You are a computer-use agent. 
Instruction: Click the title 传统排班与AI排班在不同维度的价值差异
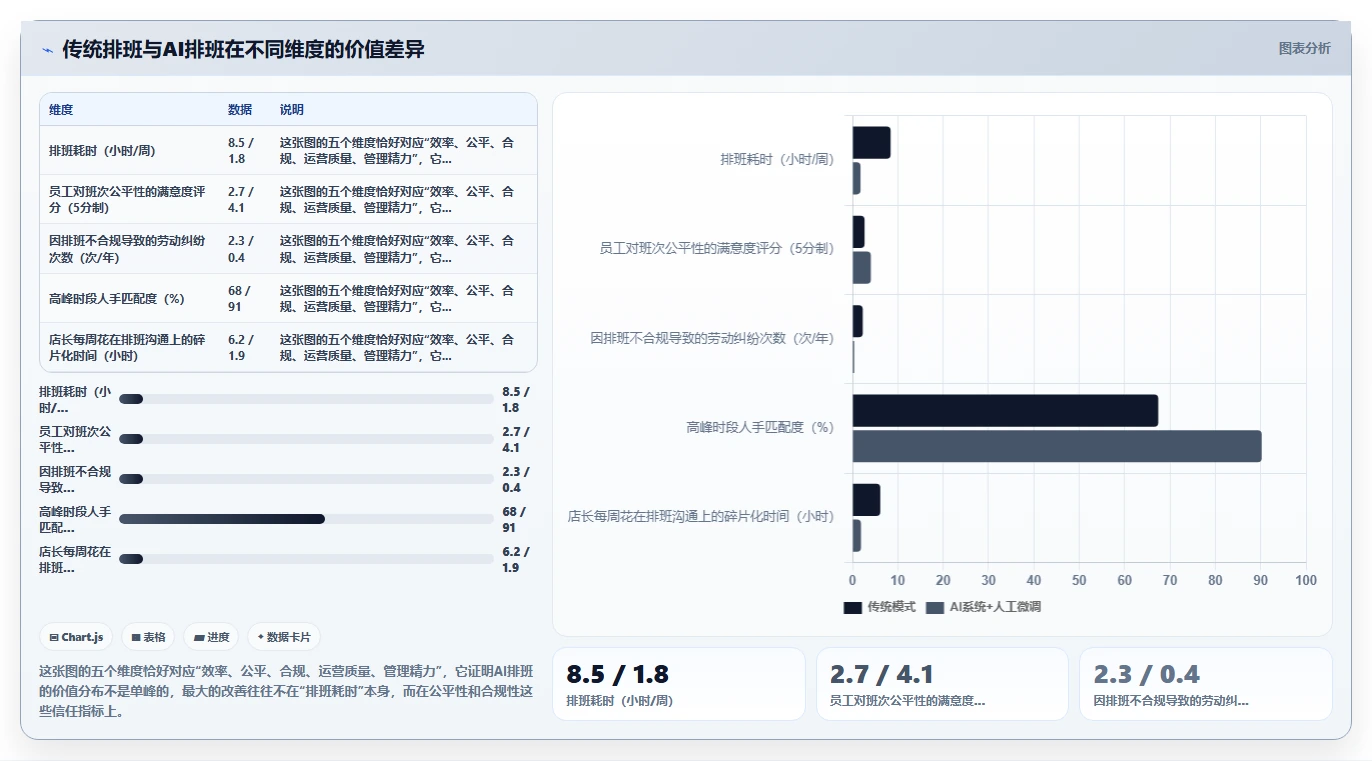point(243,49)
